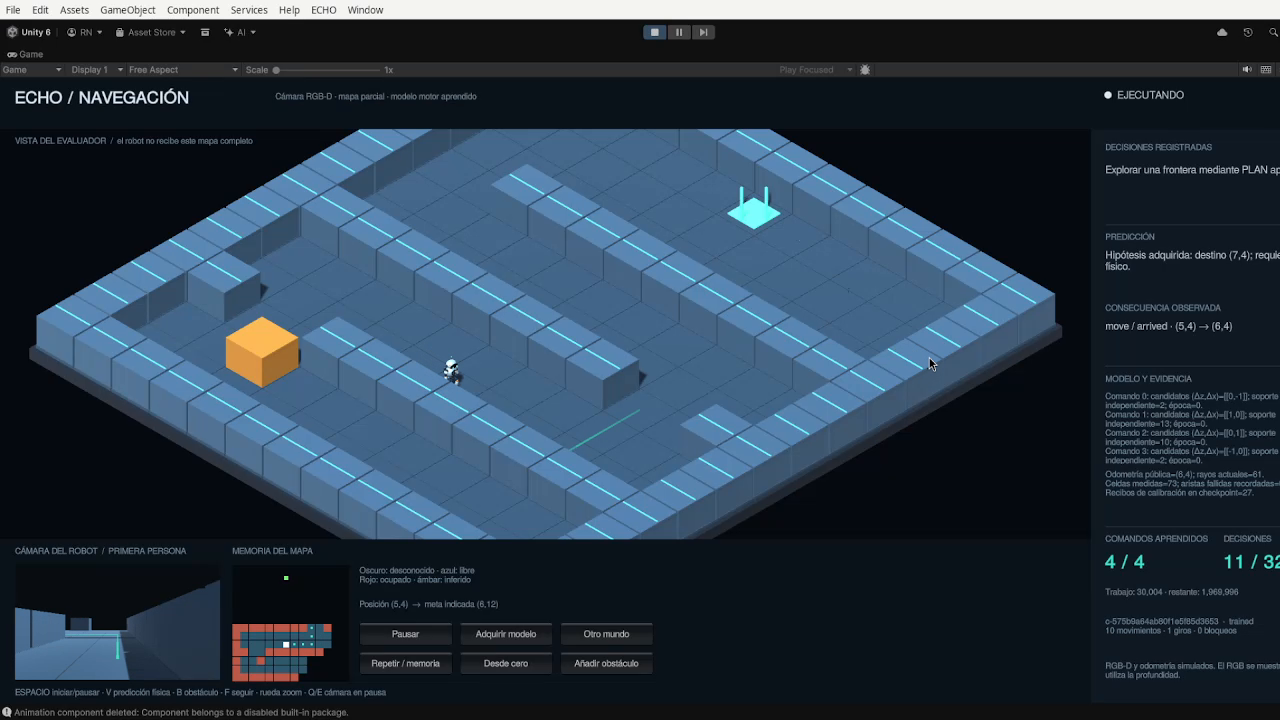This screenshot has height=720, width=1280.
Task: Open the Unity 6 logo menu
Action: [29, 32]
